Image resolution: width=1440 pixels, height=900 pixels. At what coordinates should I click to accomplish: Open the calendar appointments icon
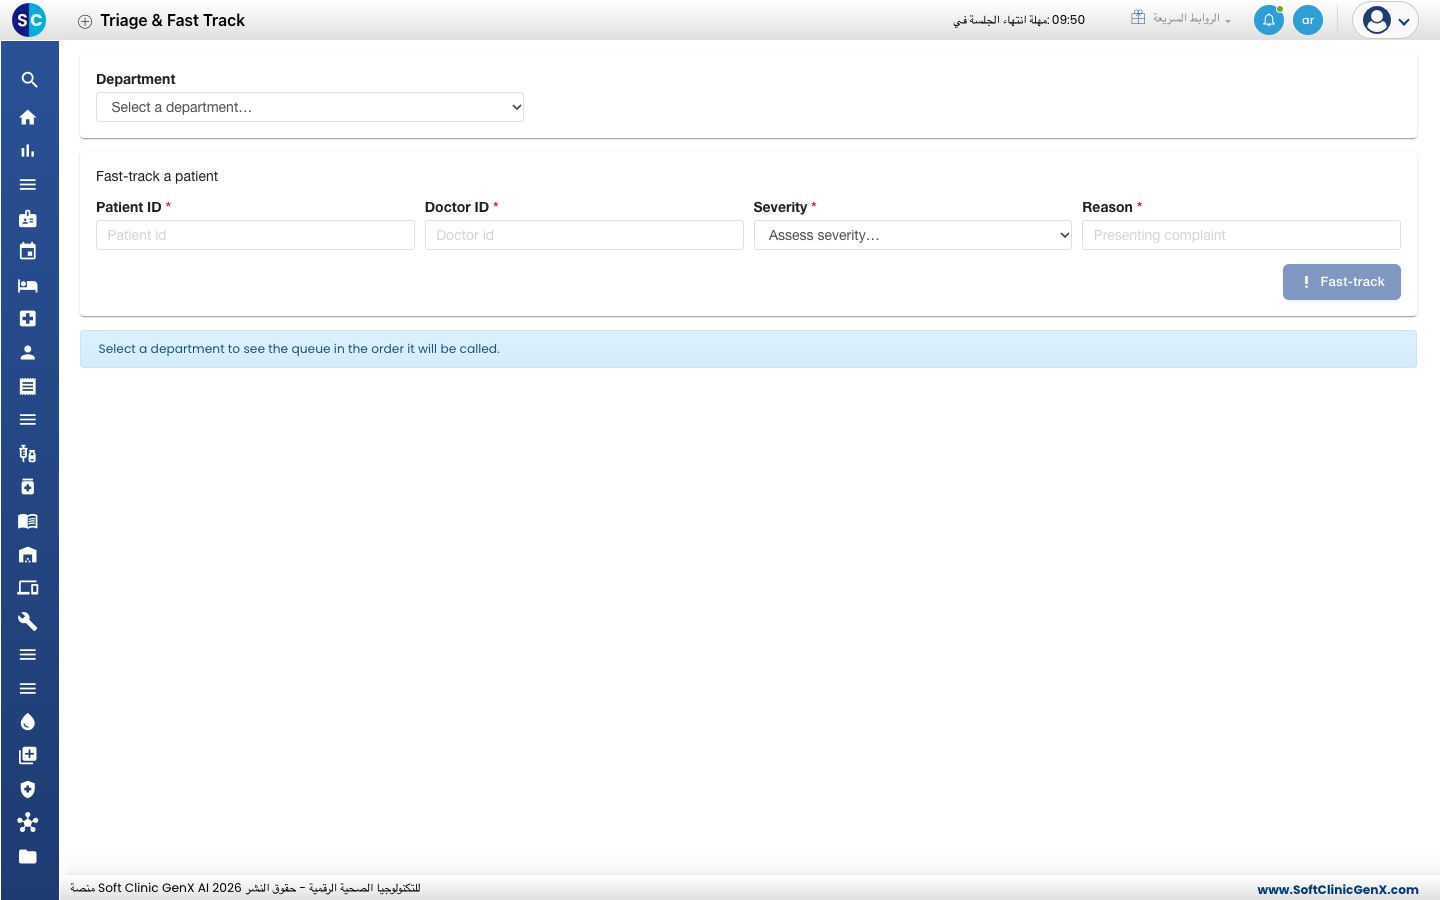28,252
